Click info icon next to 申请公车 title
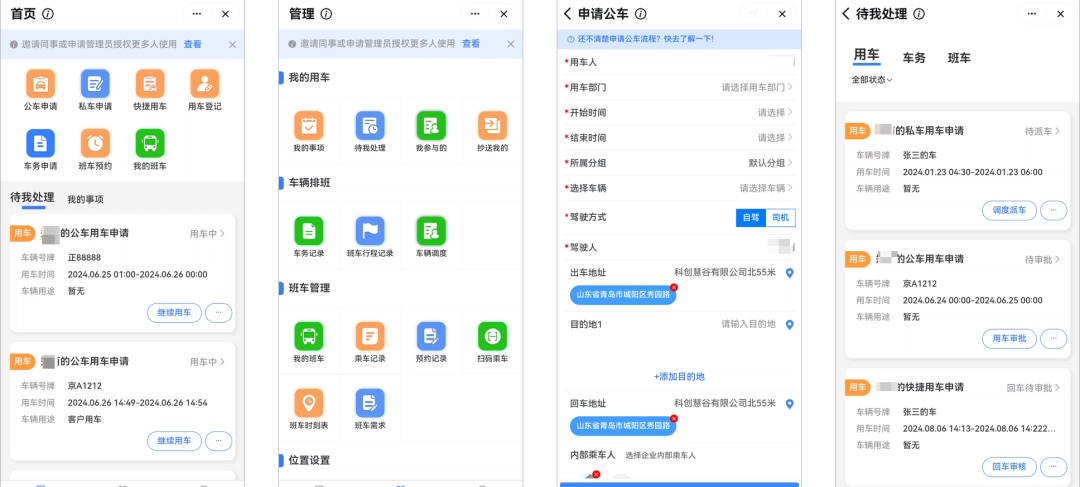 [x=641, y=14]
